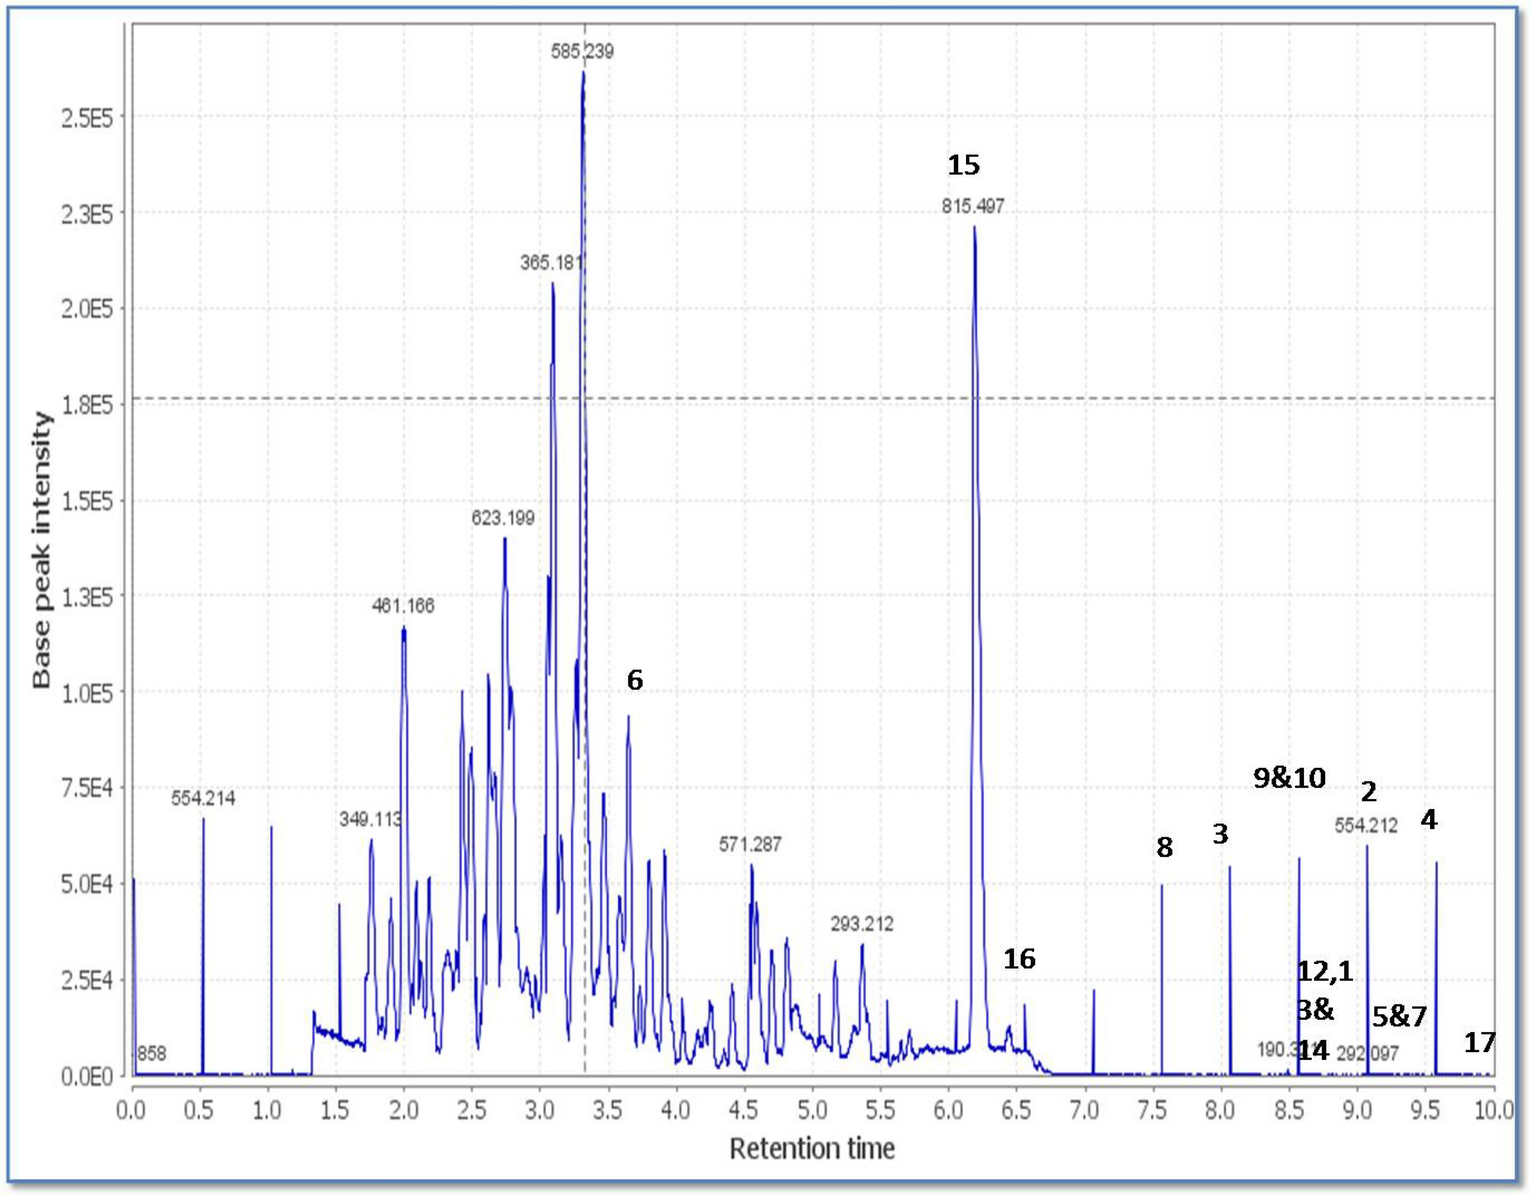1534x1195 pixels.
Task: Select peak 16 after the major peak
Action: (1020, 960)
